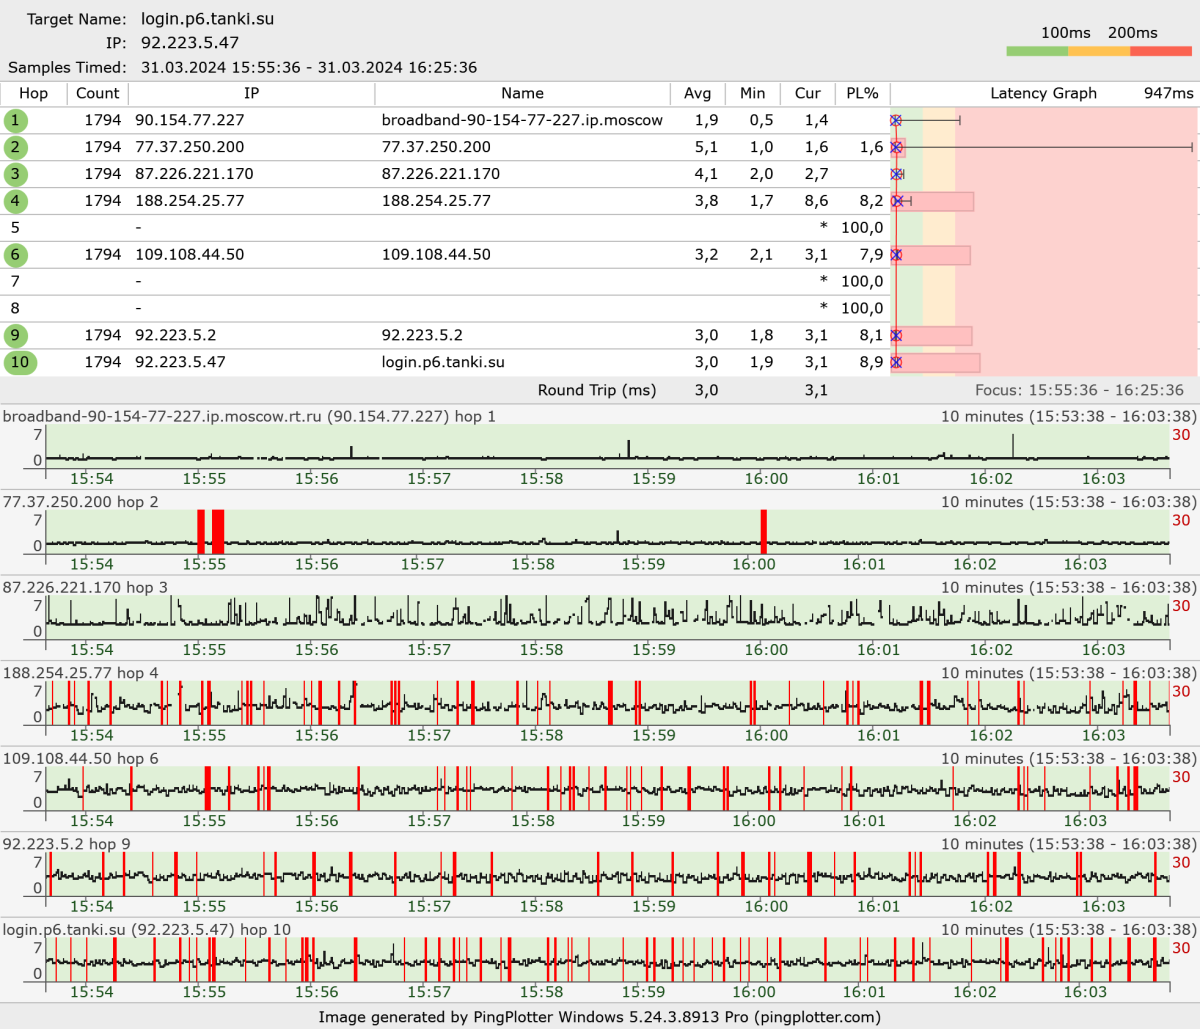Viewport: 1200px width, 1029px height.
Task: Click the hop 3 green circle marker
Action: pos(15,174)
